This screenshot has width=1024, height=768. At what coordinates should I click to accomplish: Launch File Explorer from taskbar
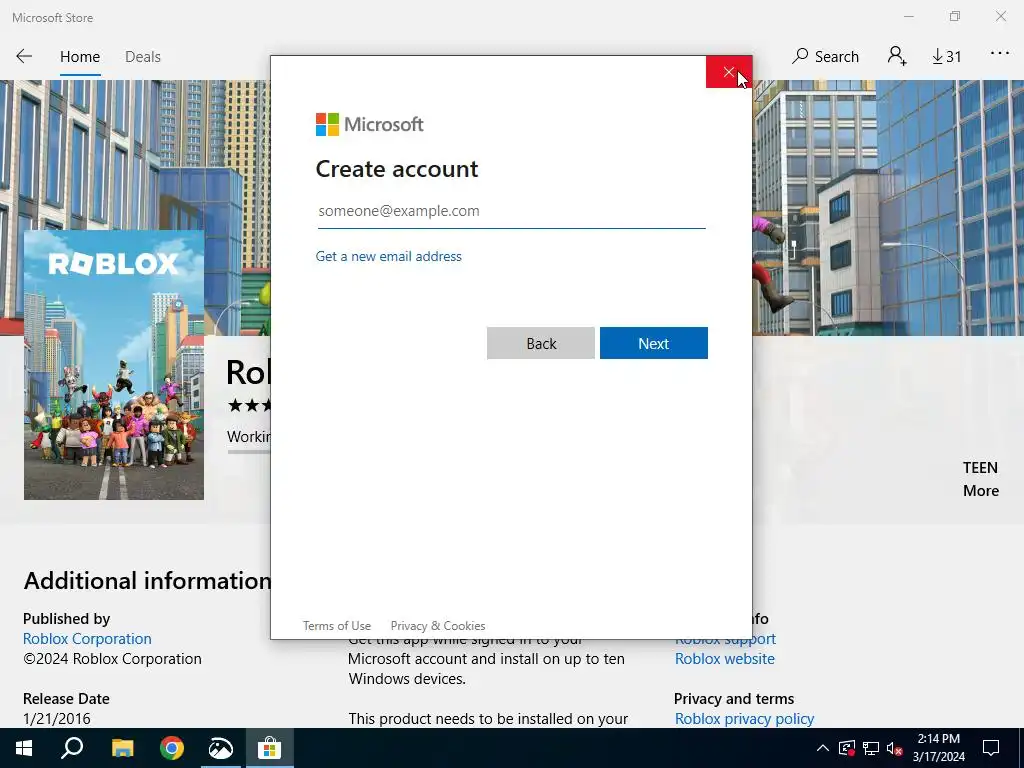pos(122,748)
